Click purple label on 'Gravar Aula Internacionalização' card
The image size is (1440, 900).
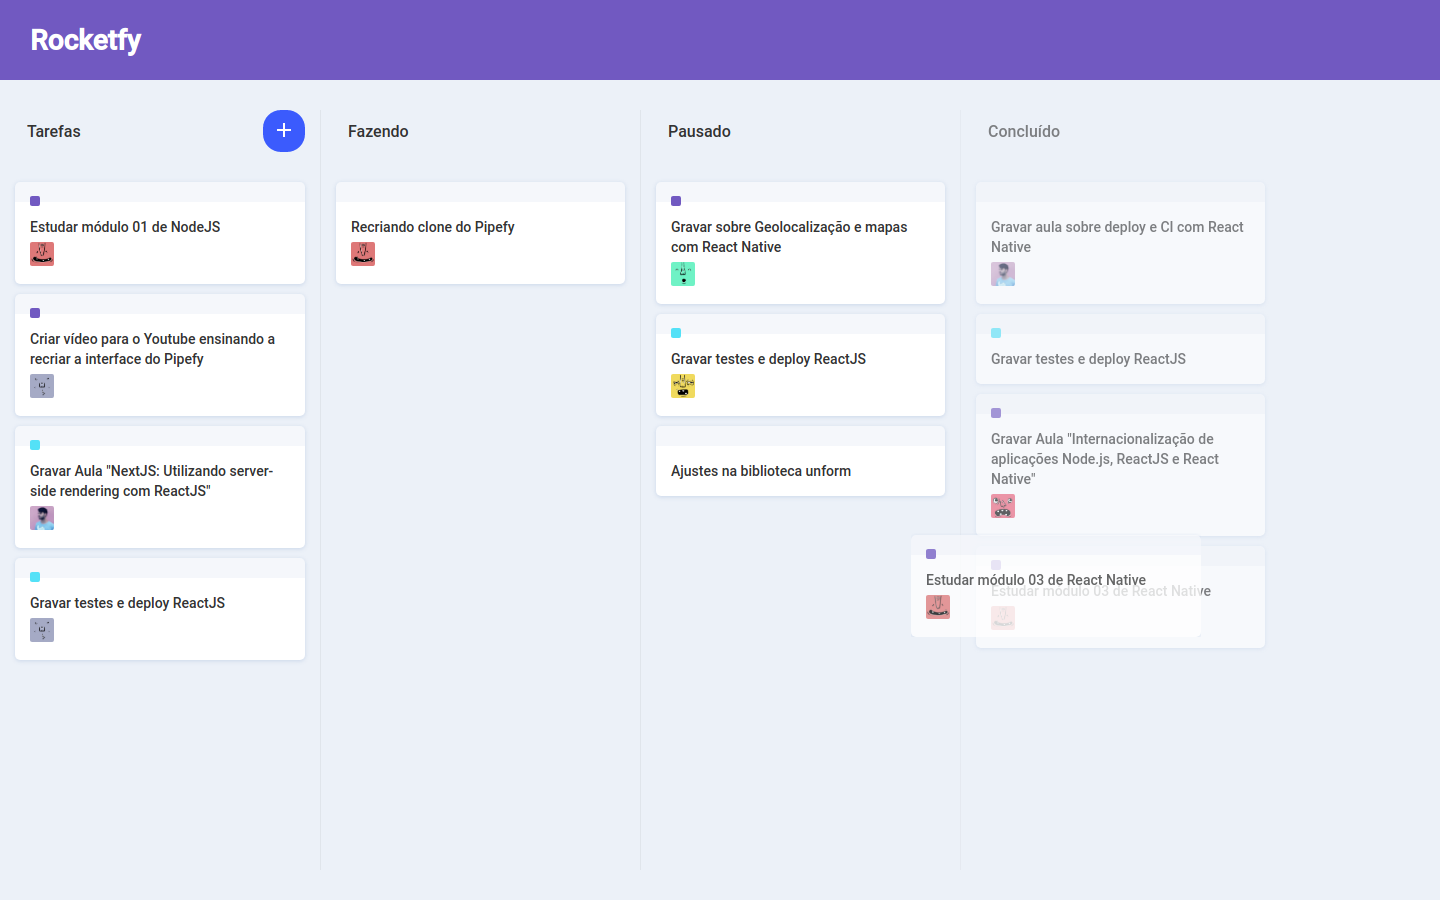996,413
